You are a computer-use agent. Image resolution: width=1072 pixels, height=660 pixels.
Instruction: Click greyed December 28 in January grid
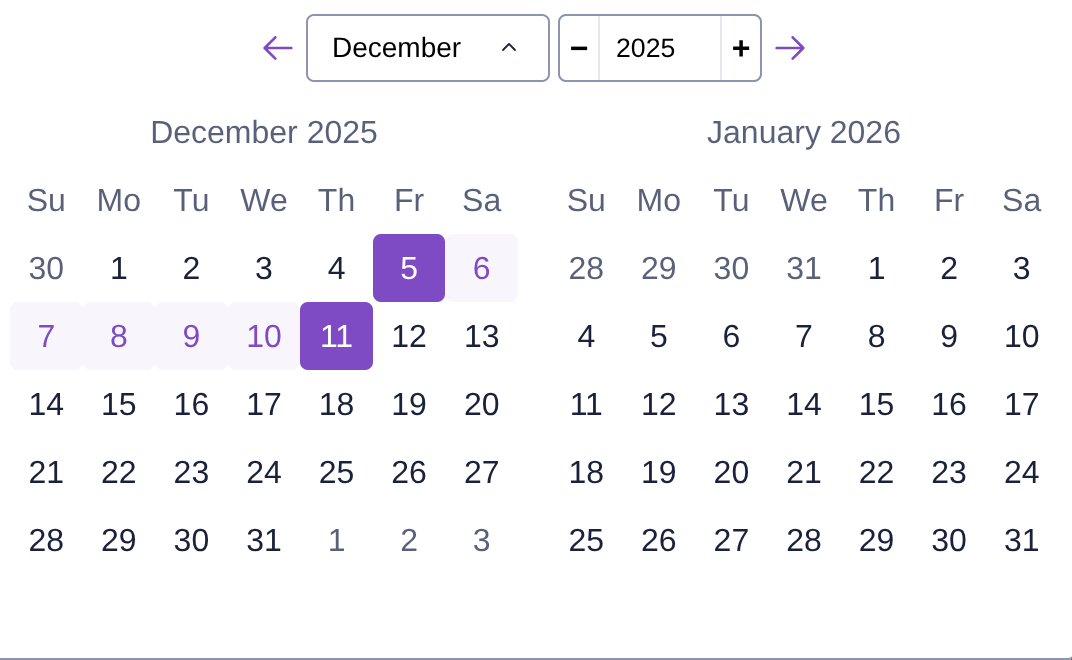pyautogui.click(x=586, y=268)
